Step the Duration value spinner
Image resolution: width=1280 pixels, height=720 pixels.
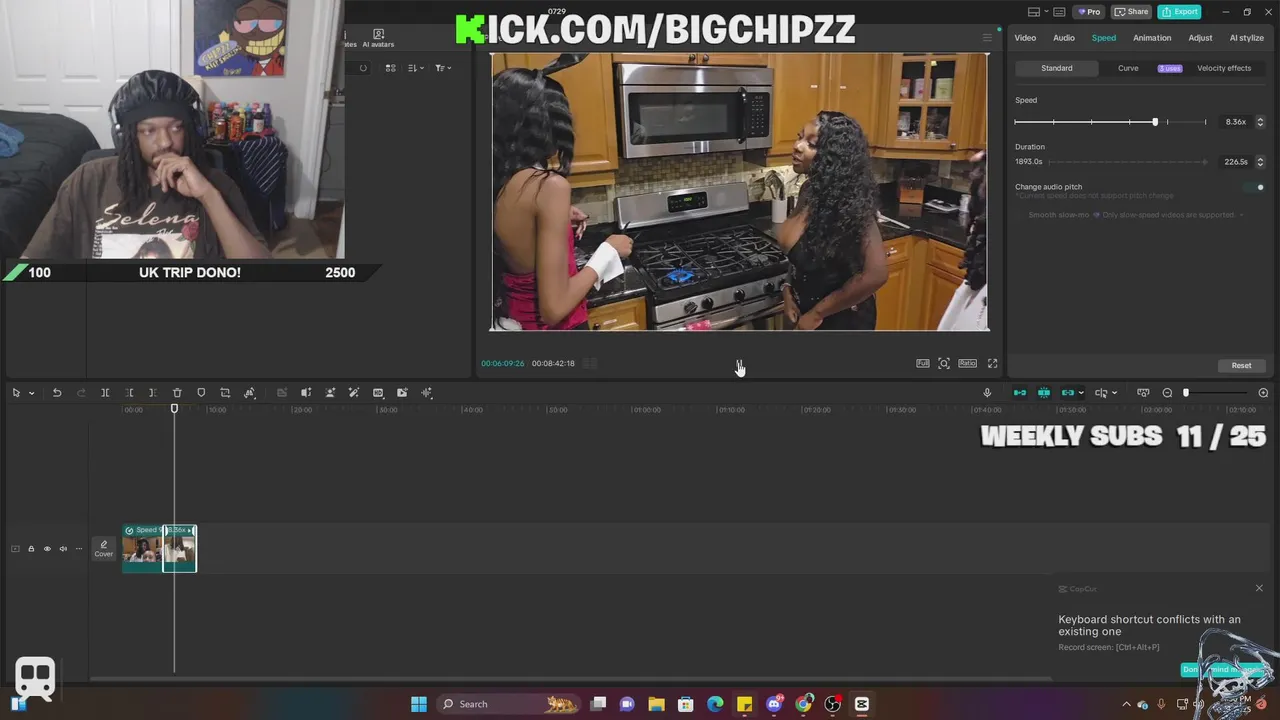(x=1260, y=161)
